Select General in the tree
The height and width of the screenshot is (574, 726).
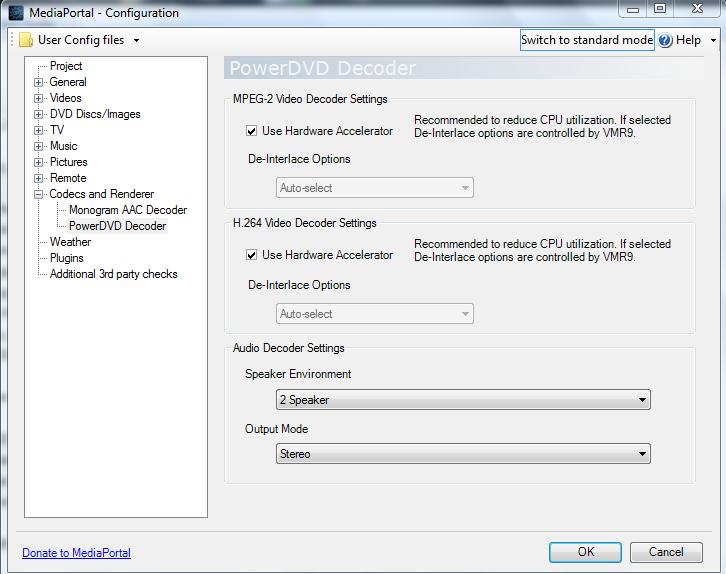pyautogui.click(x=68, y=82)
